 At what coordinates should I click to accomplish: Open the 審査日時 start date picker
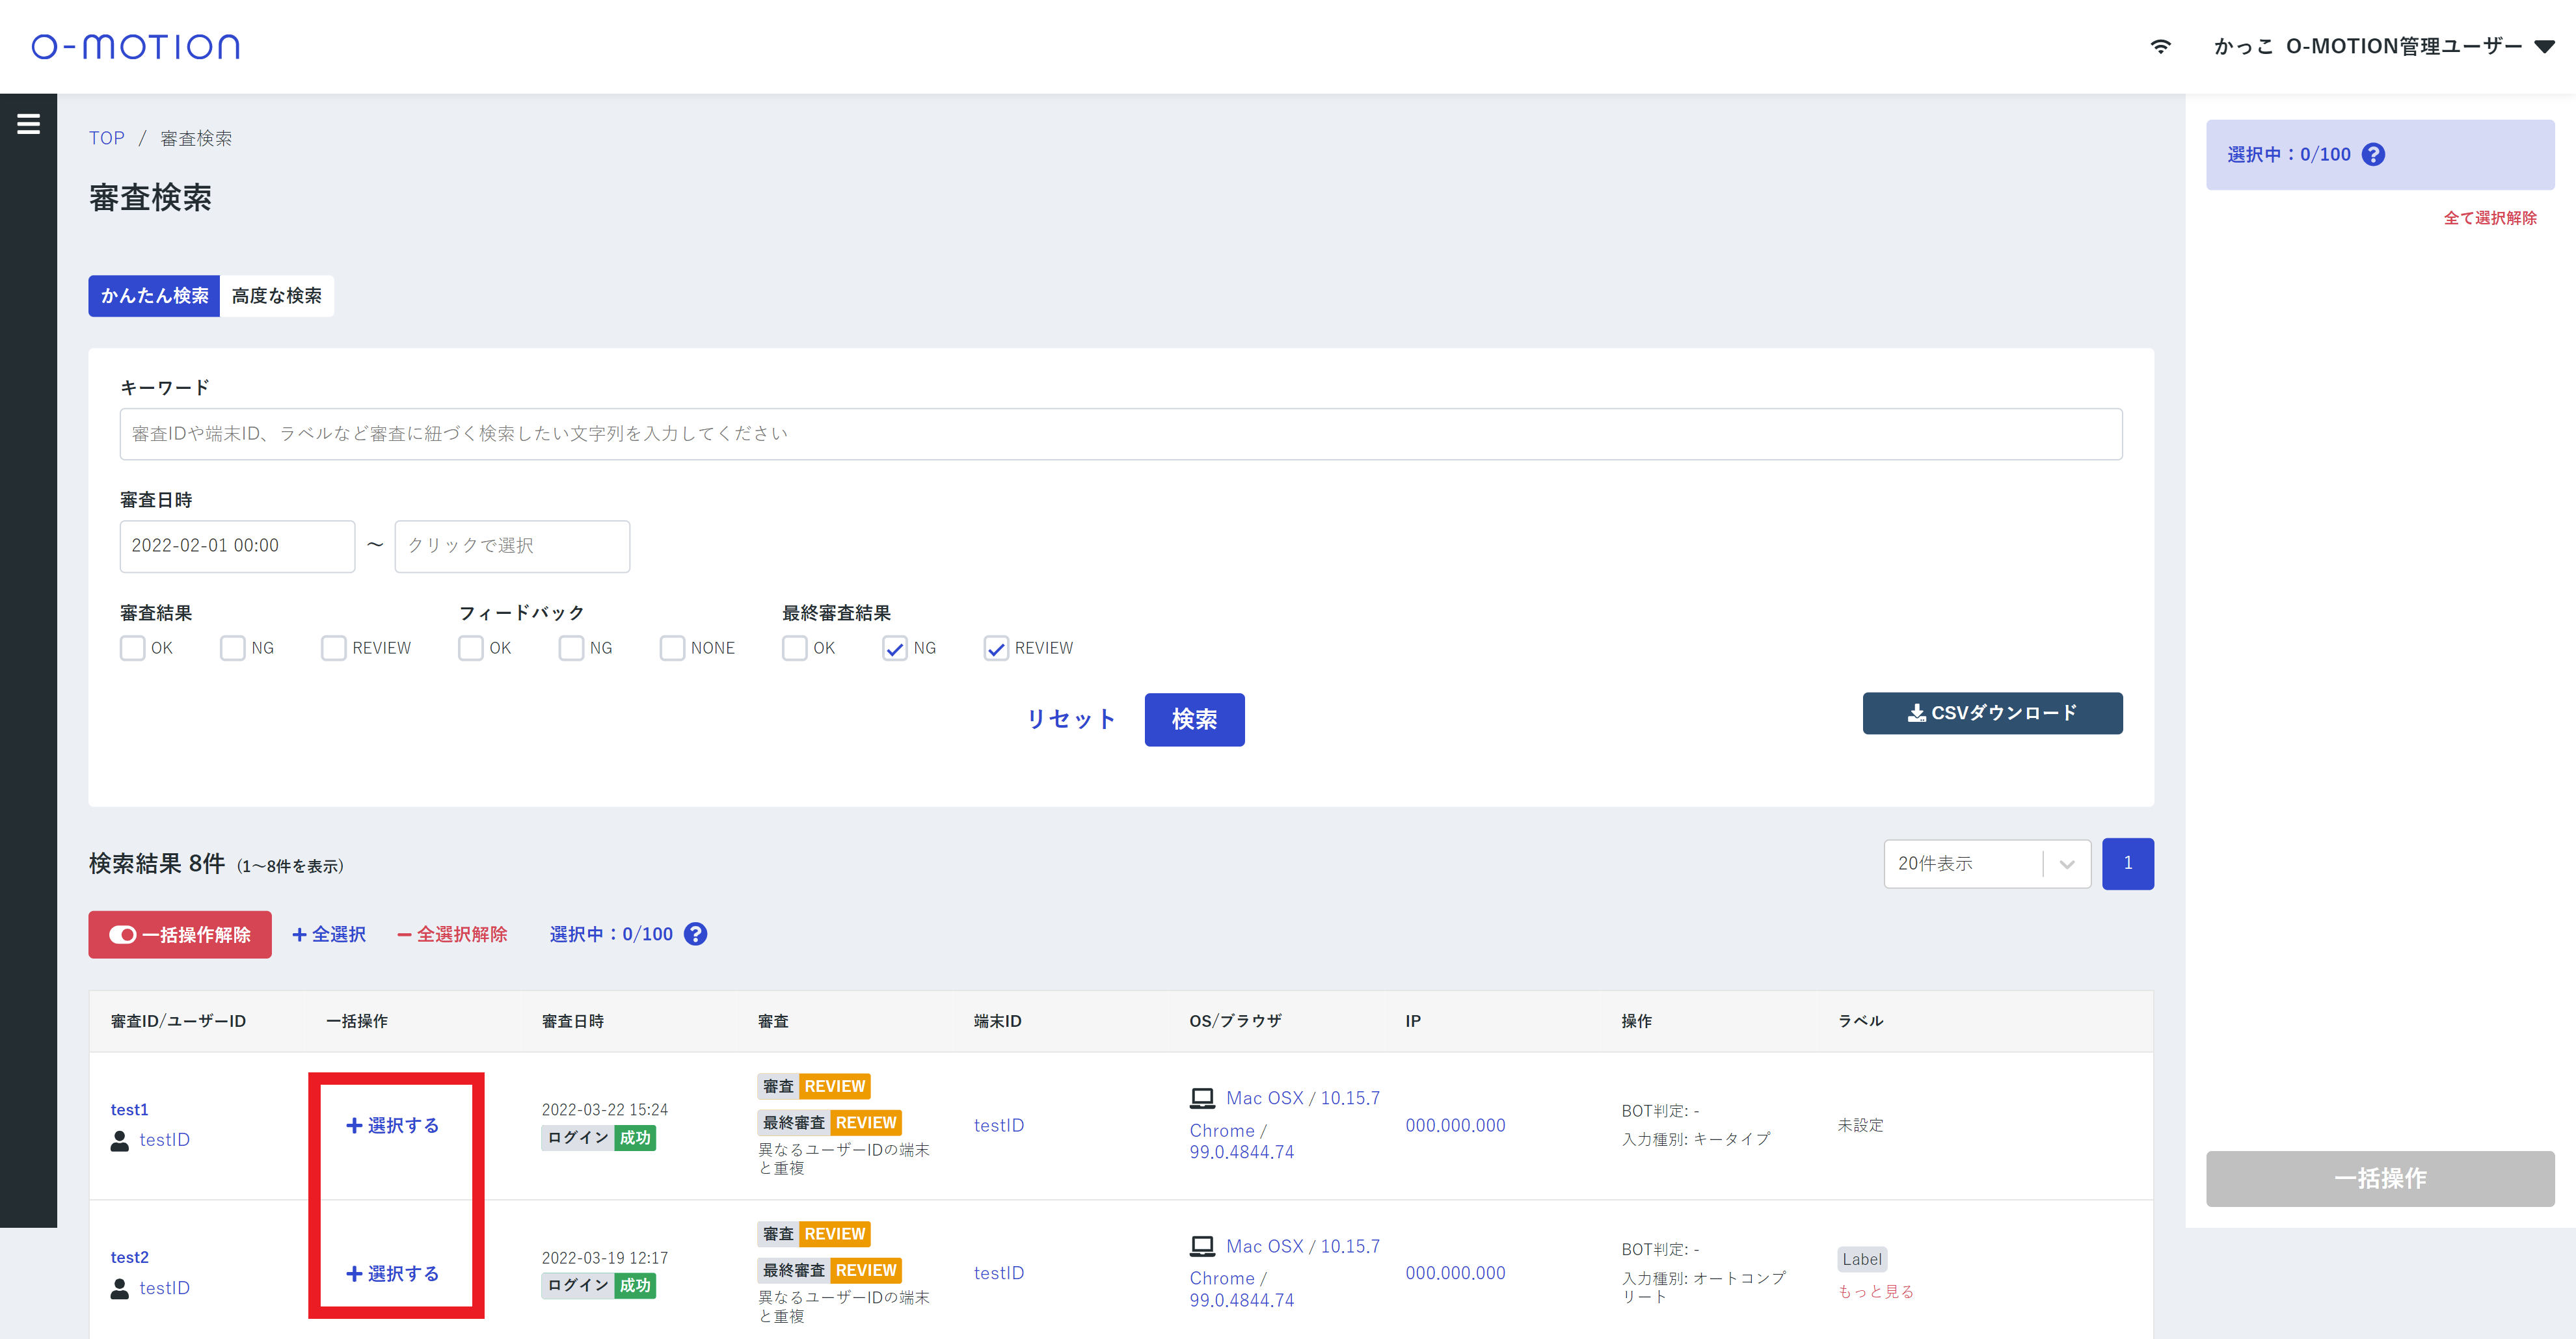(237, 546)
